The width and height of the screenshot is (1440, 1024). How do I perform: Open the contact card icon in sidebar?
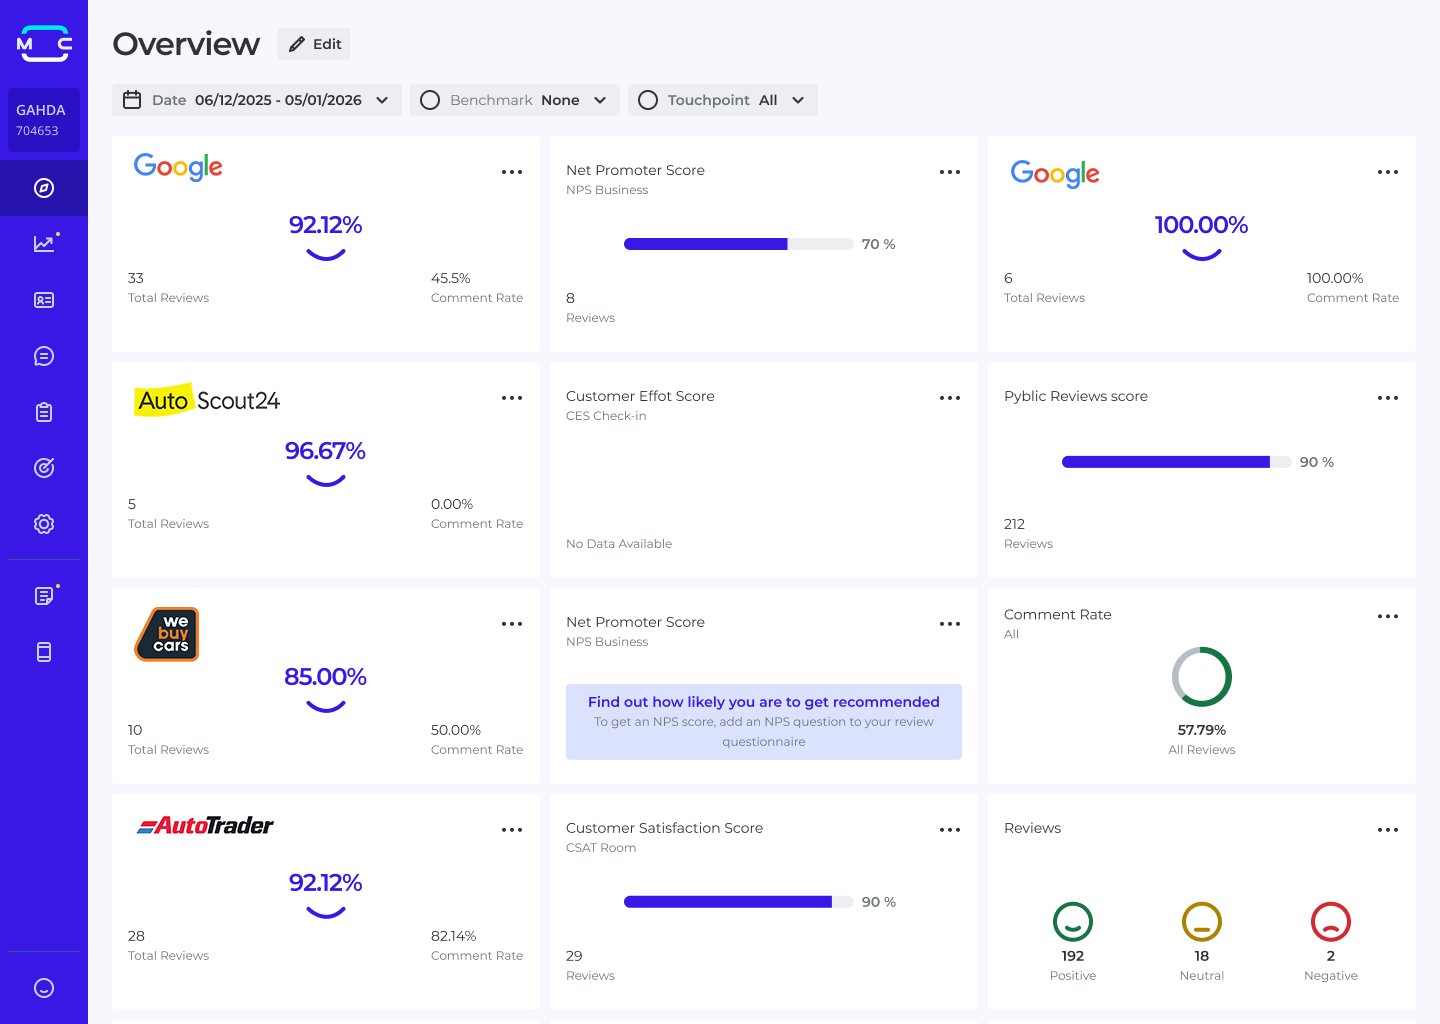click(44, 300)
